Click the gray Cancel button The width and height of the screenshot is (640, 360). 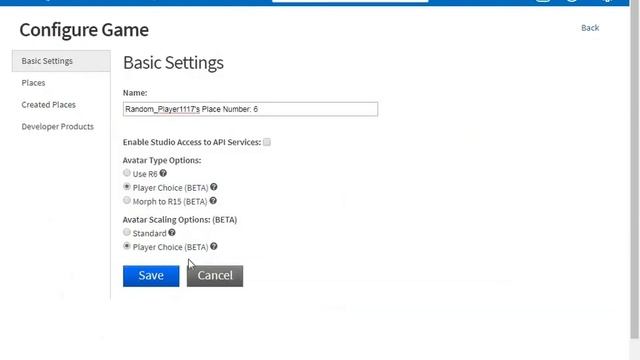coord(215,276)
